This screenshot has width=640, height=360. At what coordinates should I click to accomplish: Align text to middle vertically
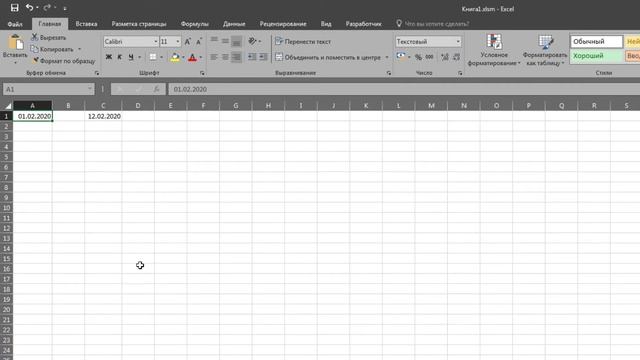point(225,41)
